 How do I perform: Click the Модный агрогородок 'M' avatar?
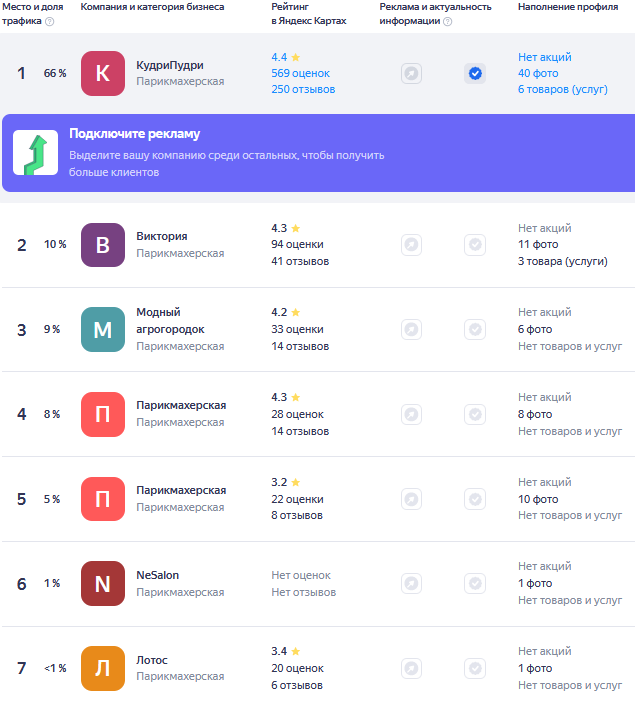tap(103, 330)
